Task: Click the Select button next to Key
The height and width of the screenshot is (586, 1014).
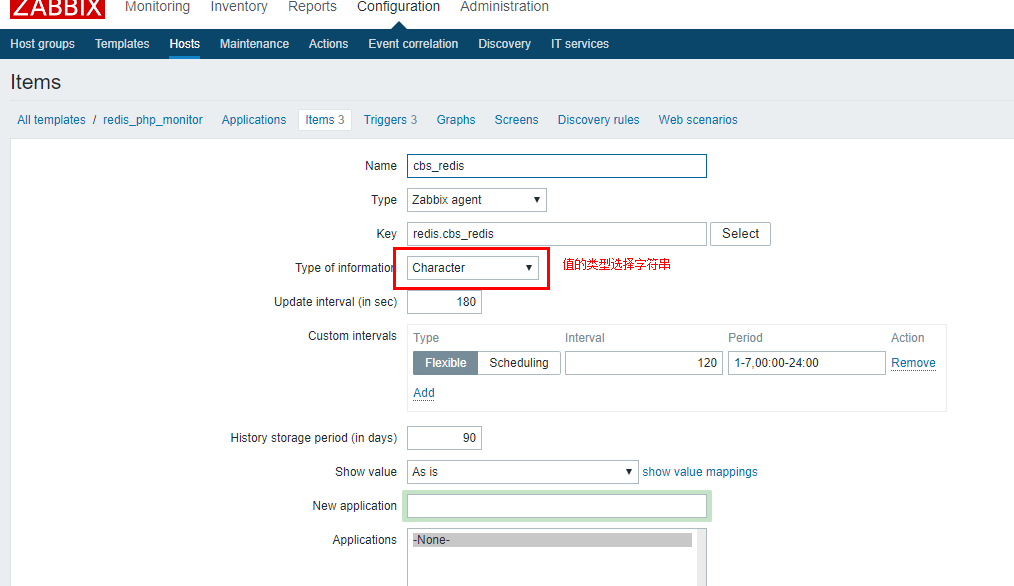Action: [740, 233]
